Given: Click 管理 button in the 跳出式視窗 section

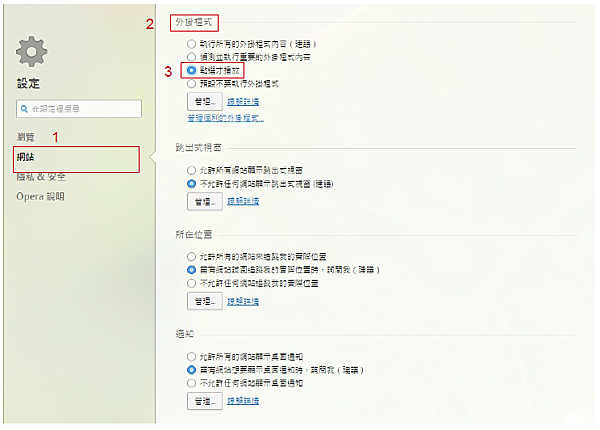Looking at the screenshot, I should click(x=205, y=201).
